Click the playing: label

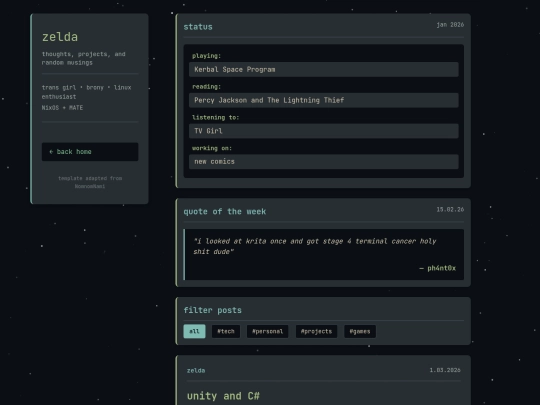tap(207, 56)
